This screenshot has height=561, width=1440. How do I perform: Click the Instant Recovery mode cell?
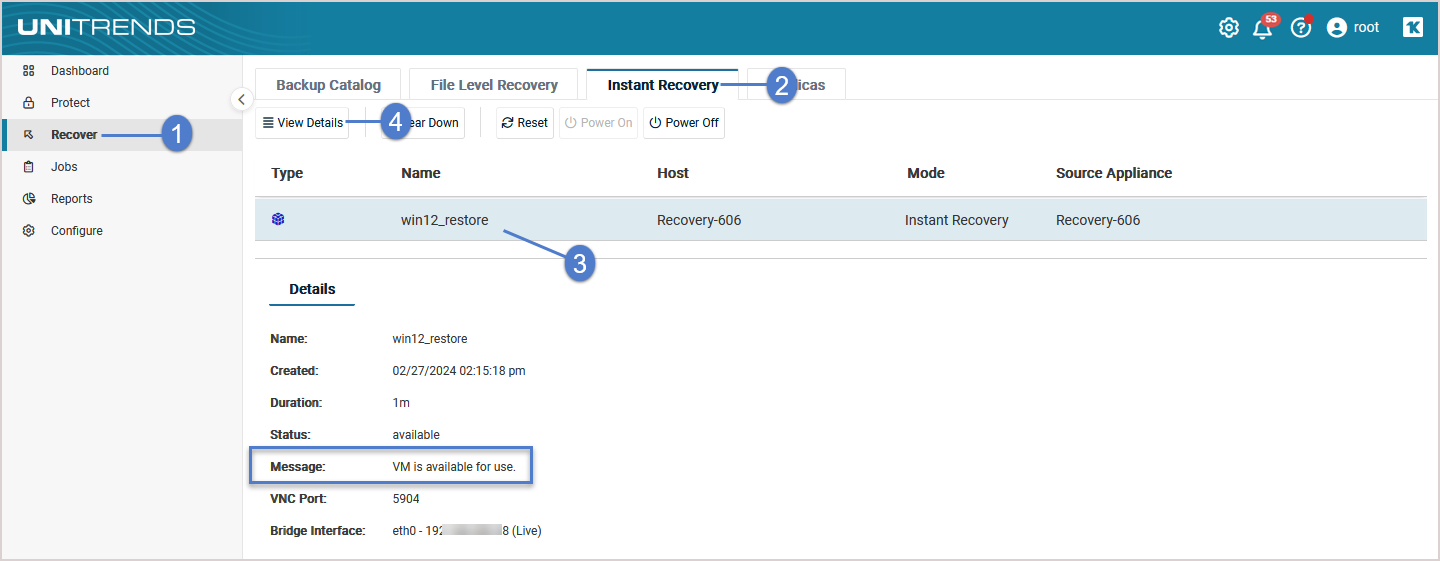(957, 220)
